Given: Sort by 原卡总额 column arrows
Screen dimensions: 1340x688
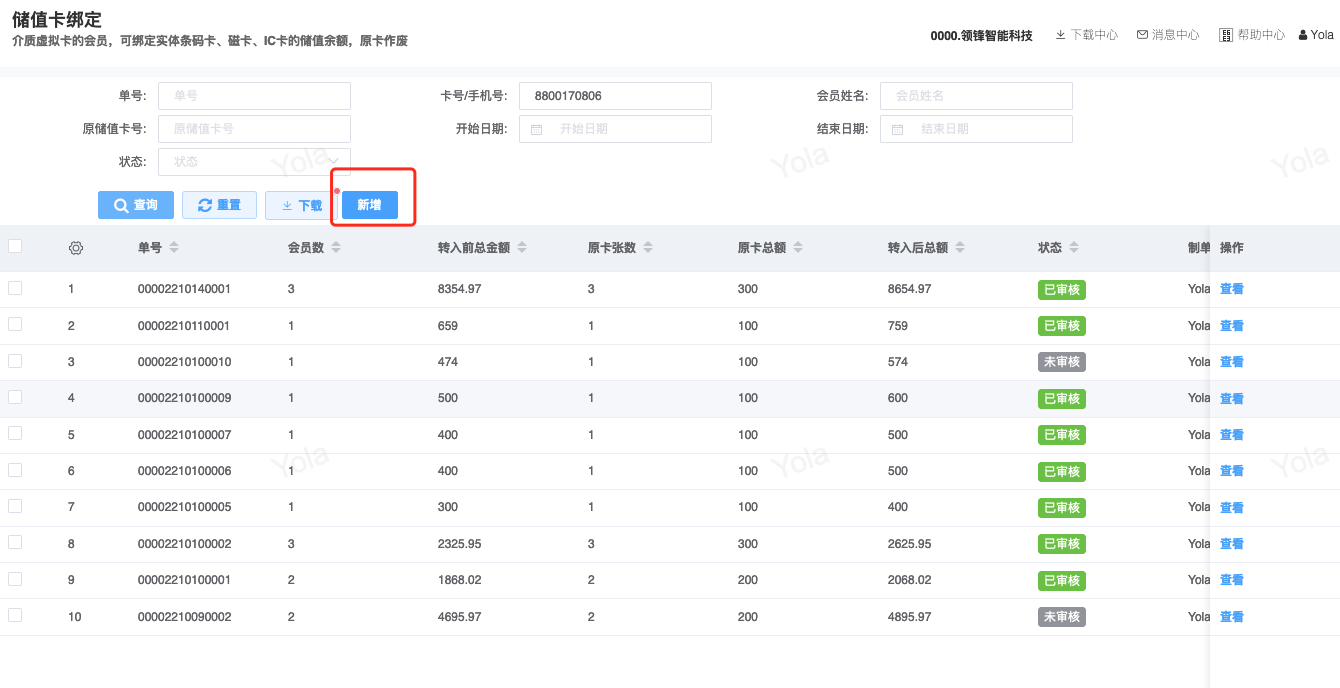Looking at the screenshot, I should (x=798, y=248).
